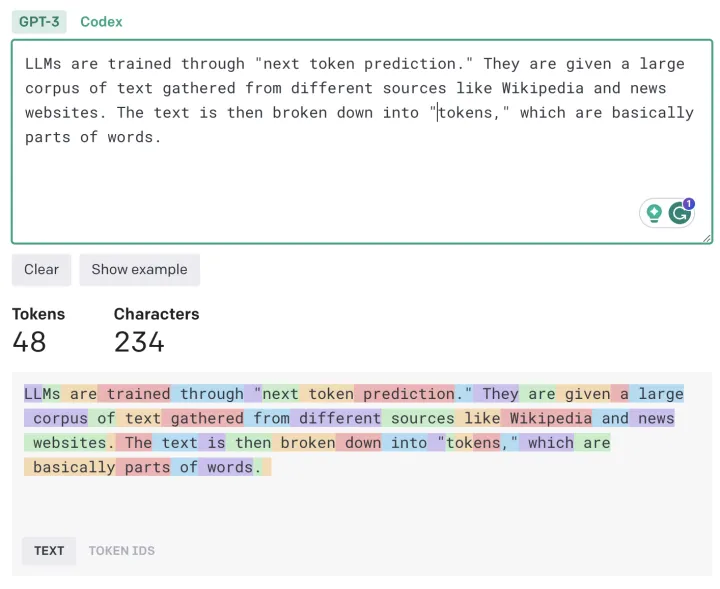Click the green lightbulb suggestion icon
Screen dimensions: 720x589
coord(654,213)
